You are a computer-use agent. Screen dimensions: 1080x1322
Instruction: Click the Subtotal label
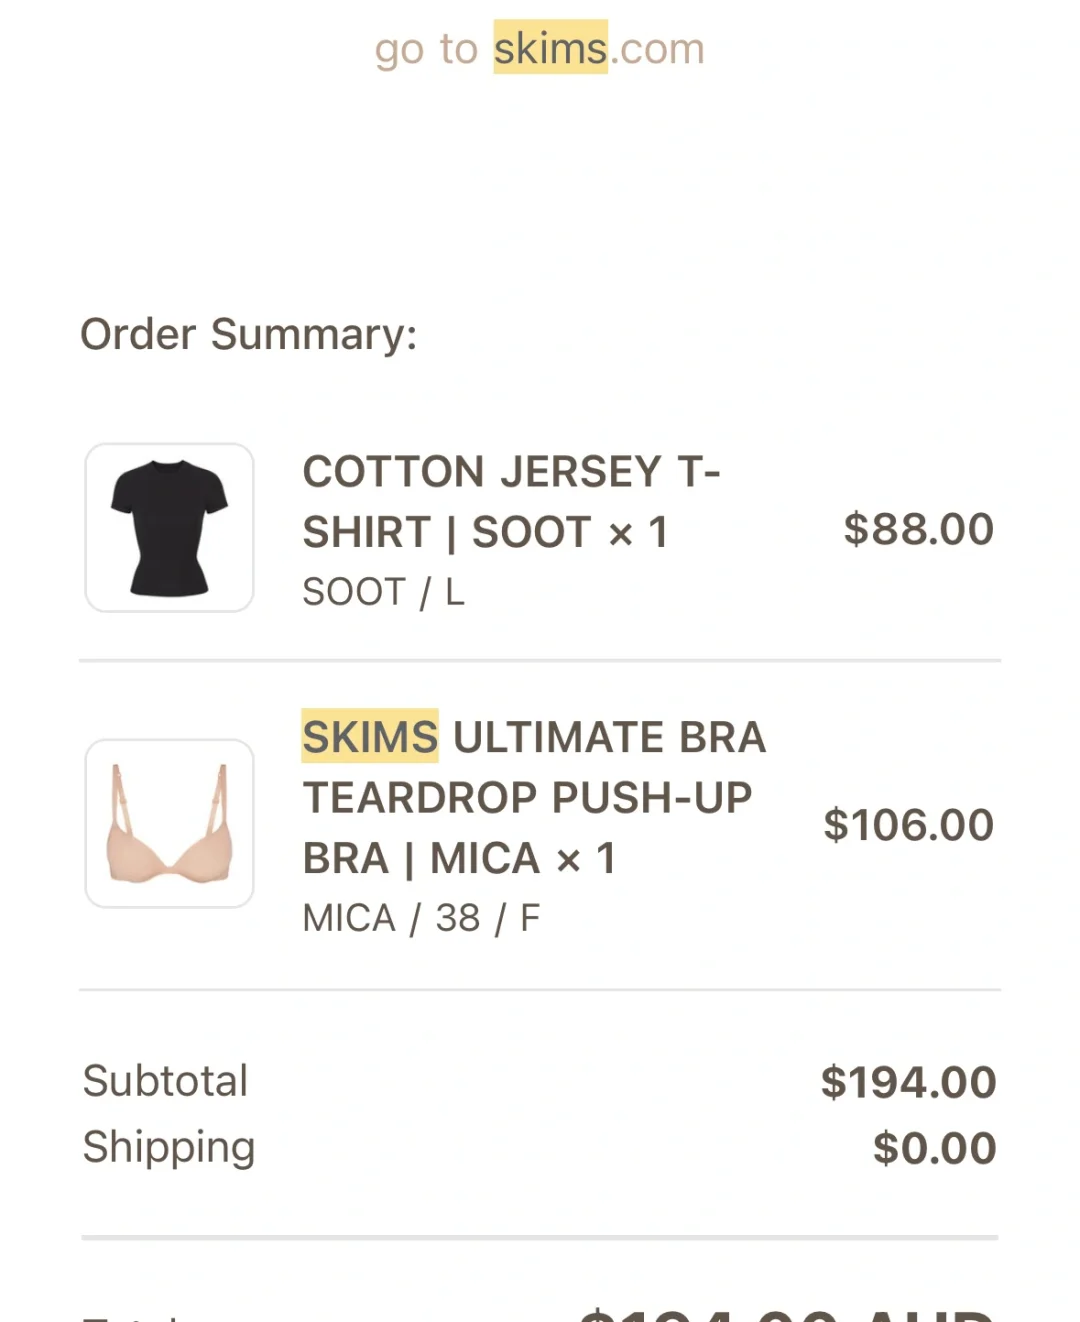(166, 1081)
